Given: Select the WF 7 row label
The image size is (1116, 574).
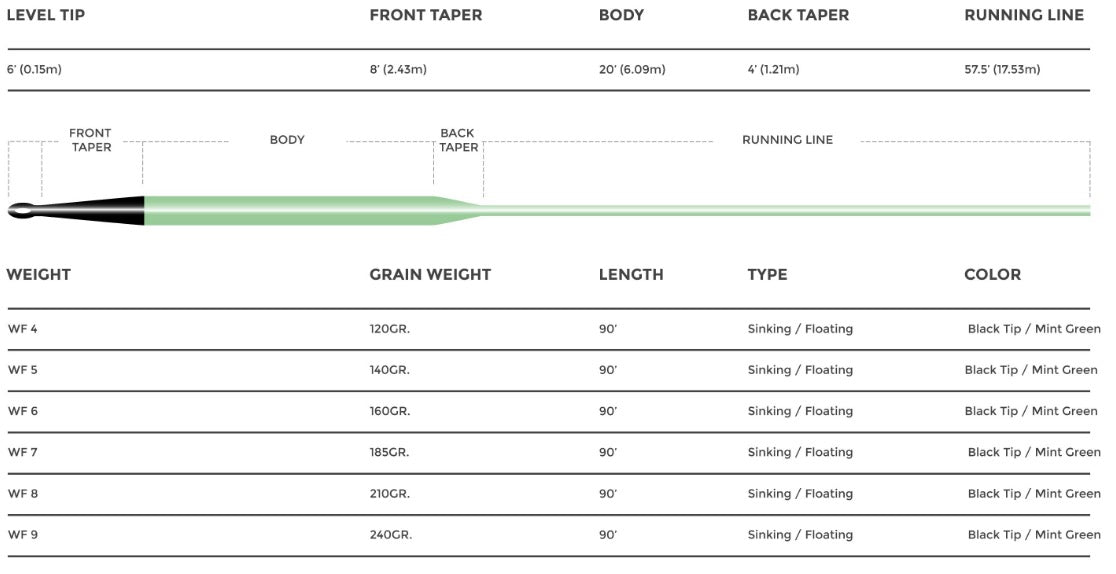Looking at the screenshot, I should 23,452.
